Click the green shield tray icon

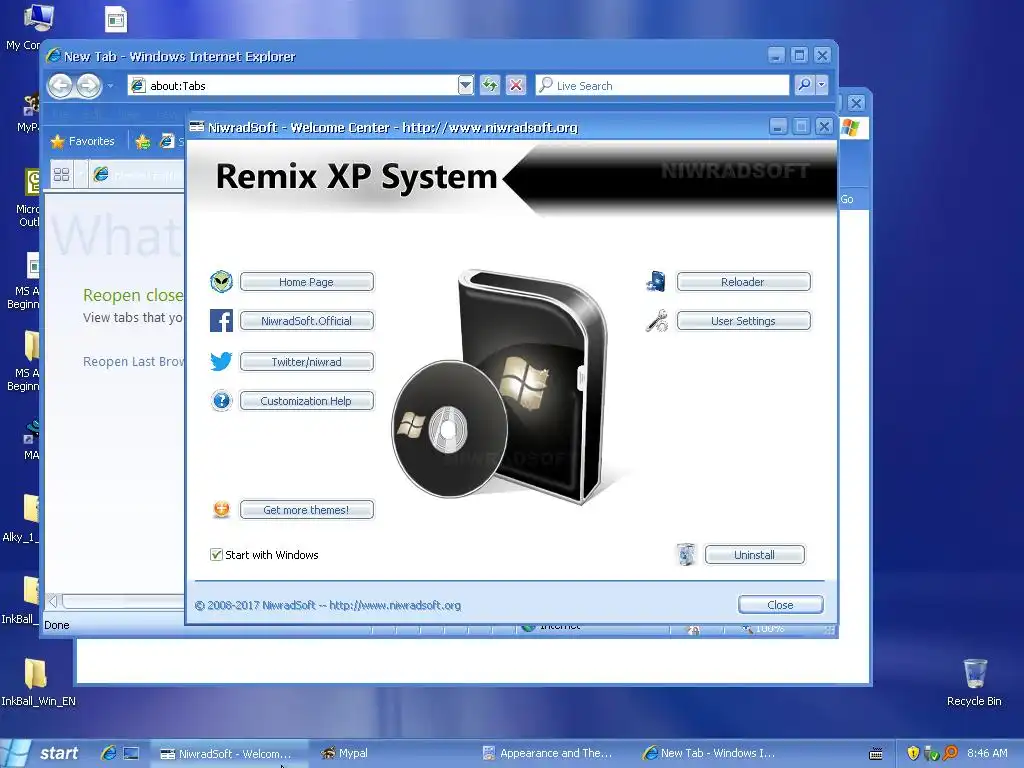(931, 753)
